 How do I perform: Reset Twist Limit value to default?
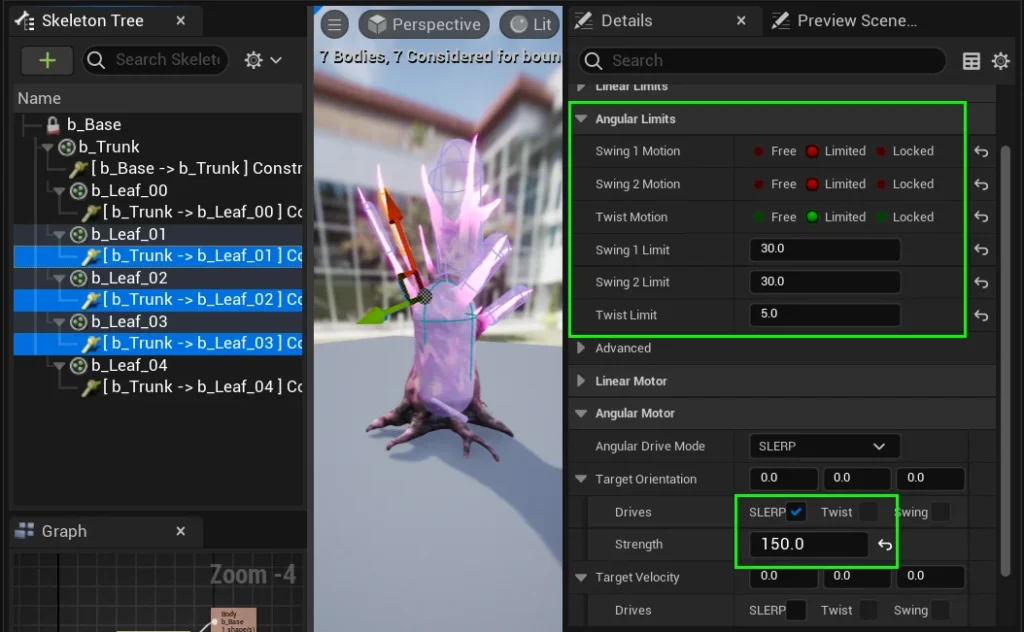click(981, 316)
